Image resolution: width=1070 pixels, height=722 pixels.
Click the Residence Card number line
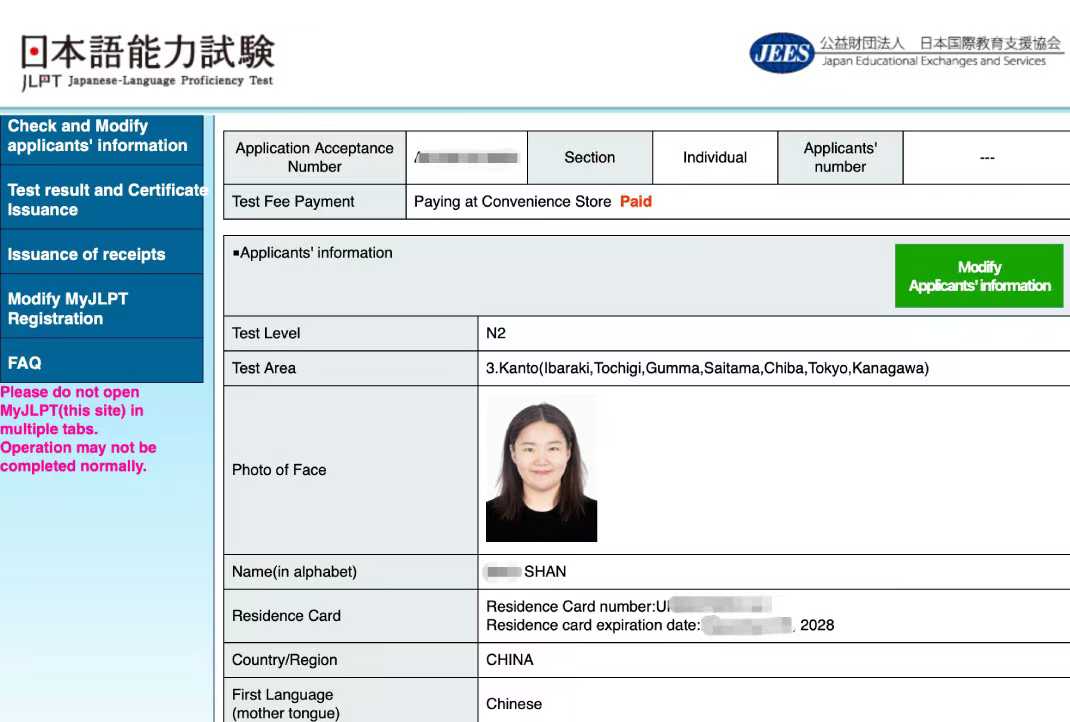pyautogui.click(x=628, y=606)
